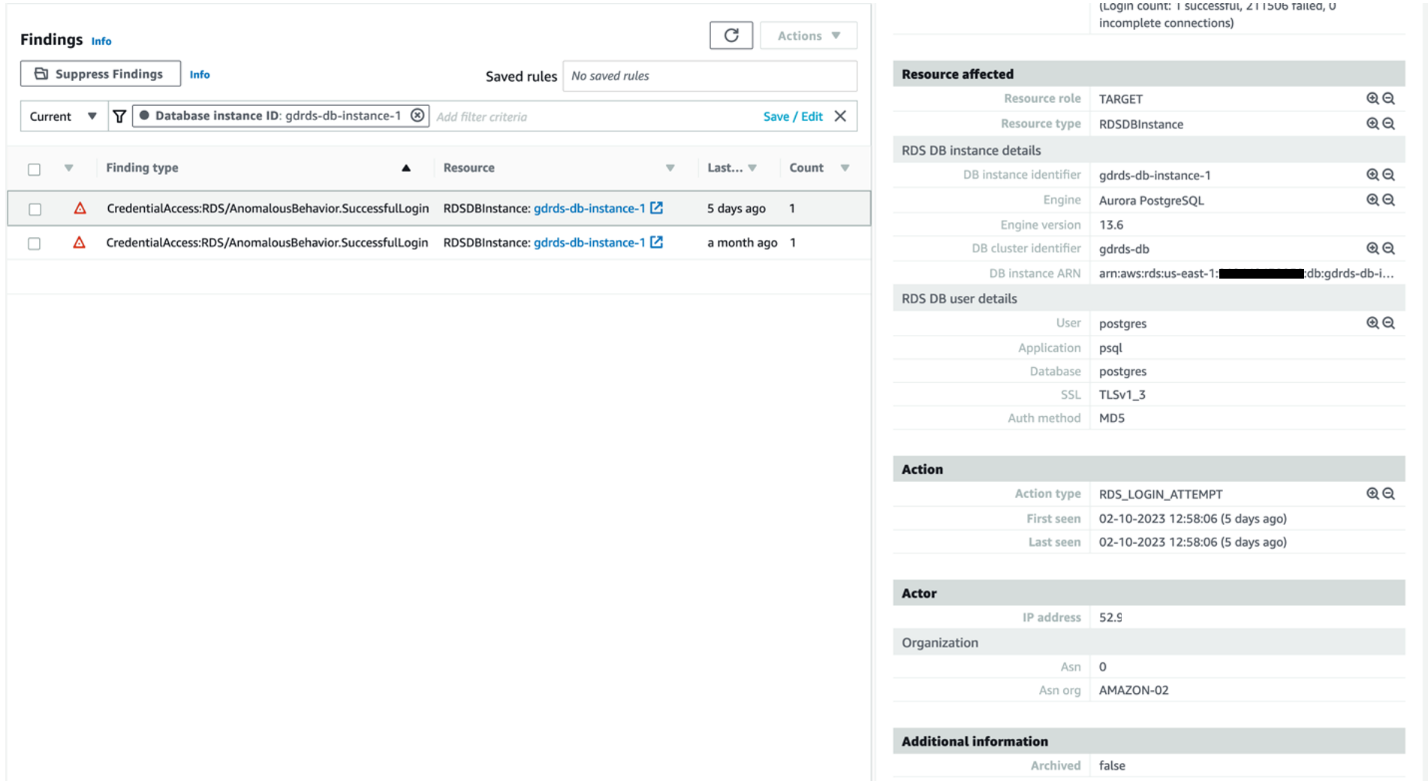
Task: Click the red severity triangle on first finding
Action: (x=80, y=208)
